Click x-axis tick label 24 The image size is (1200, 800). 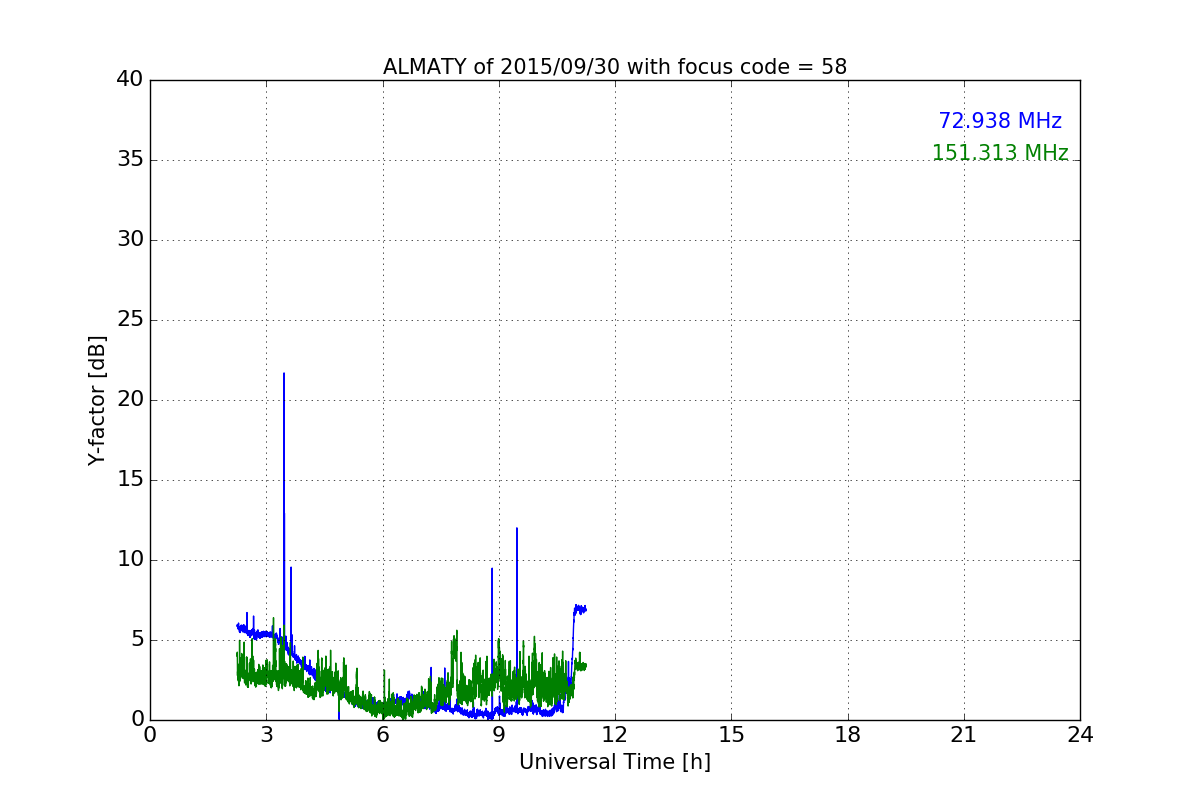(1080, 735)
